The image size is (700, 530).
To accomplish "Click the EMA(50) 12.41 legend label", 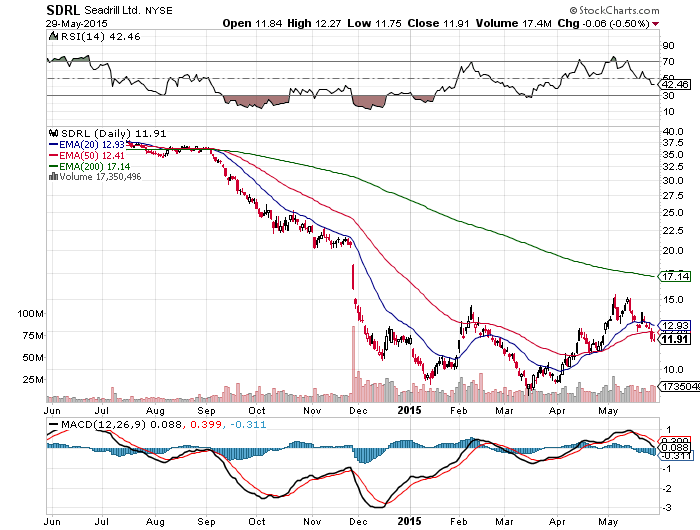I will point(92,155).
